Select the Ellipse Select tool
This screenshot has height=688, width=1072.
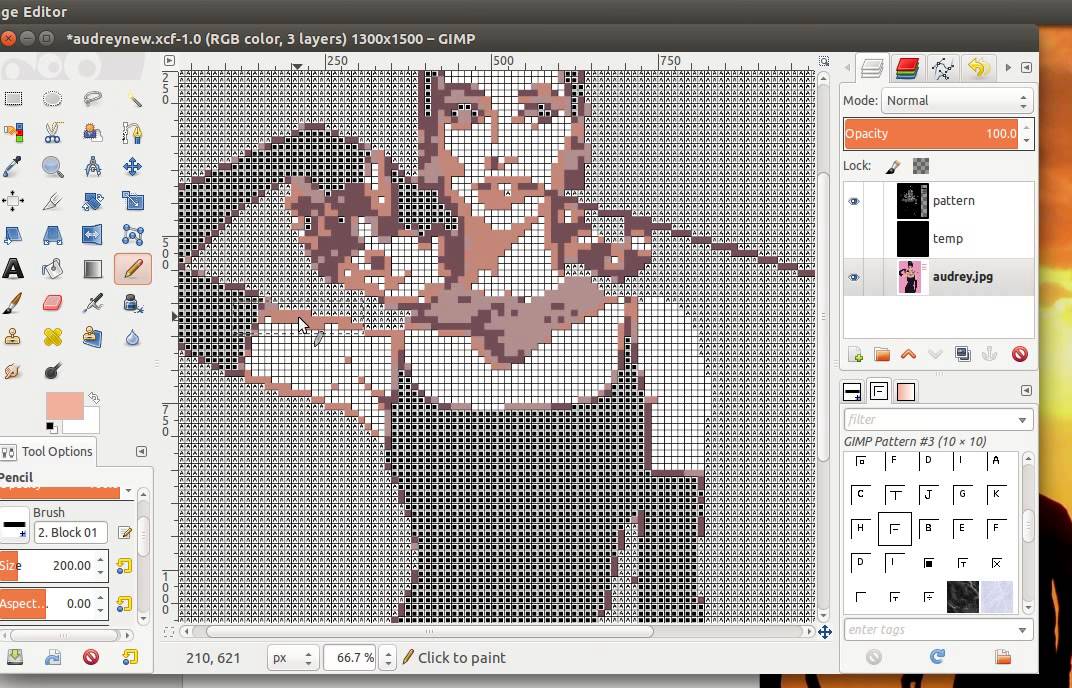tap(53, 99)
